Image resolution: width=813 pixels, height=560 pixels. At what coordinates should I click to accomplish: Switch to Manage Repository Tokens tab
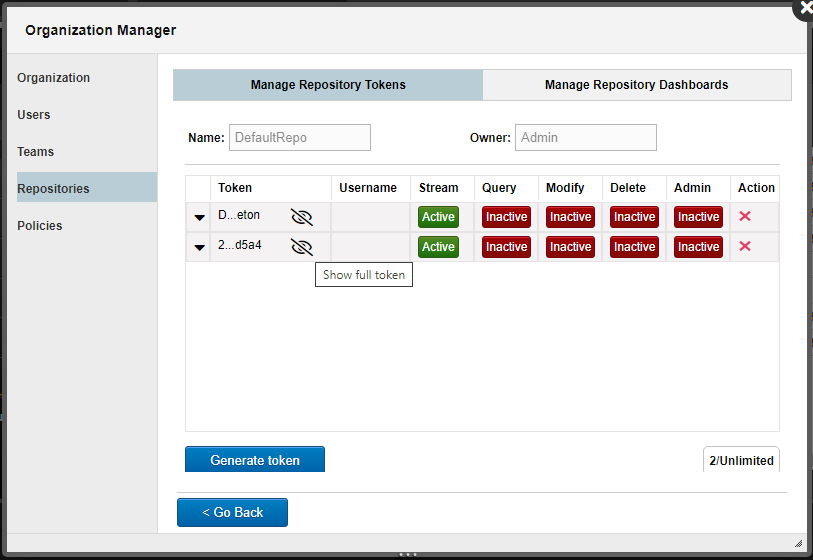pos(328,85)
